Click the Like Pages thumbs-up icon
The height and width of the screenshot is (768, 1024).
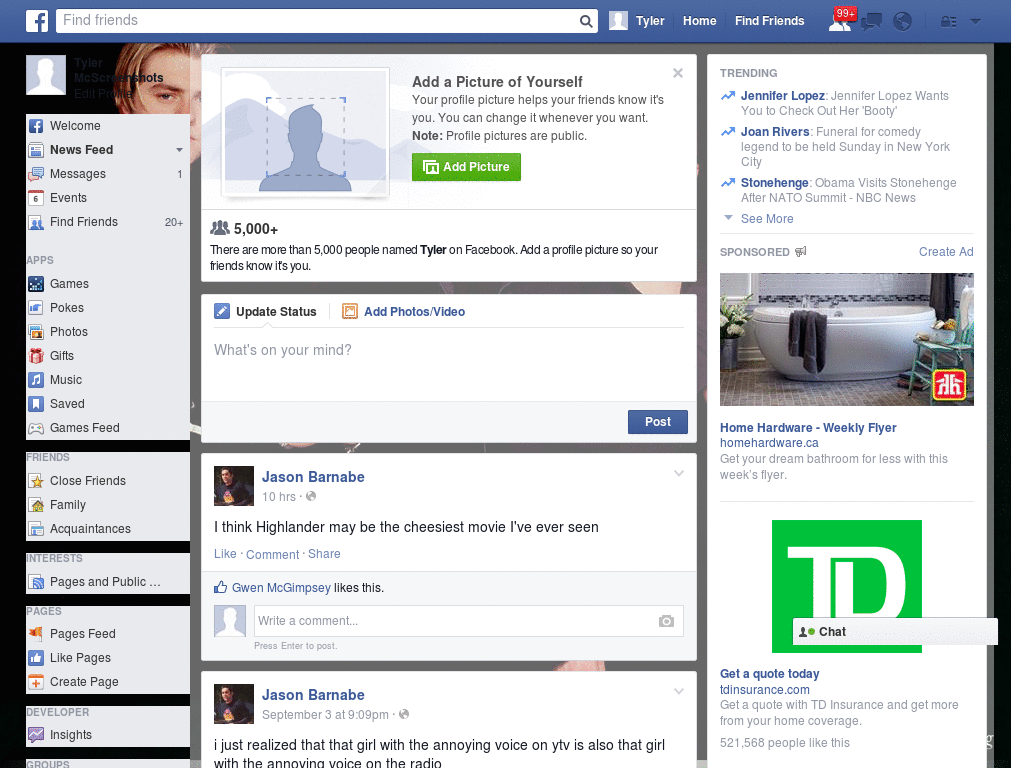tap(37, 658)
